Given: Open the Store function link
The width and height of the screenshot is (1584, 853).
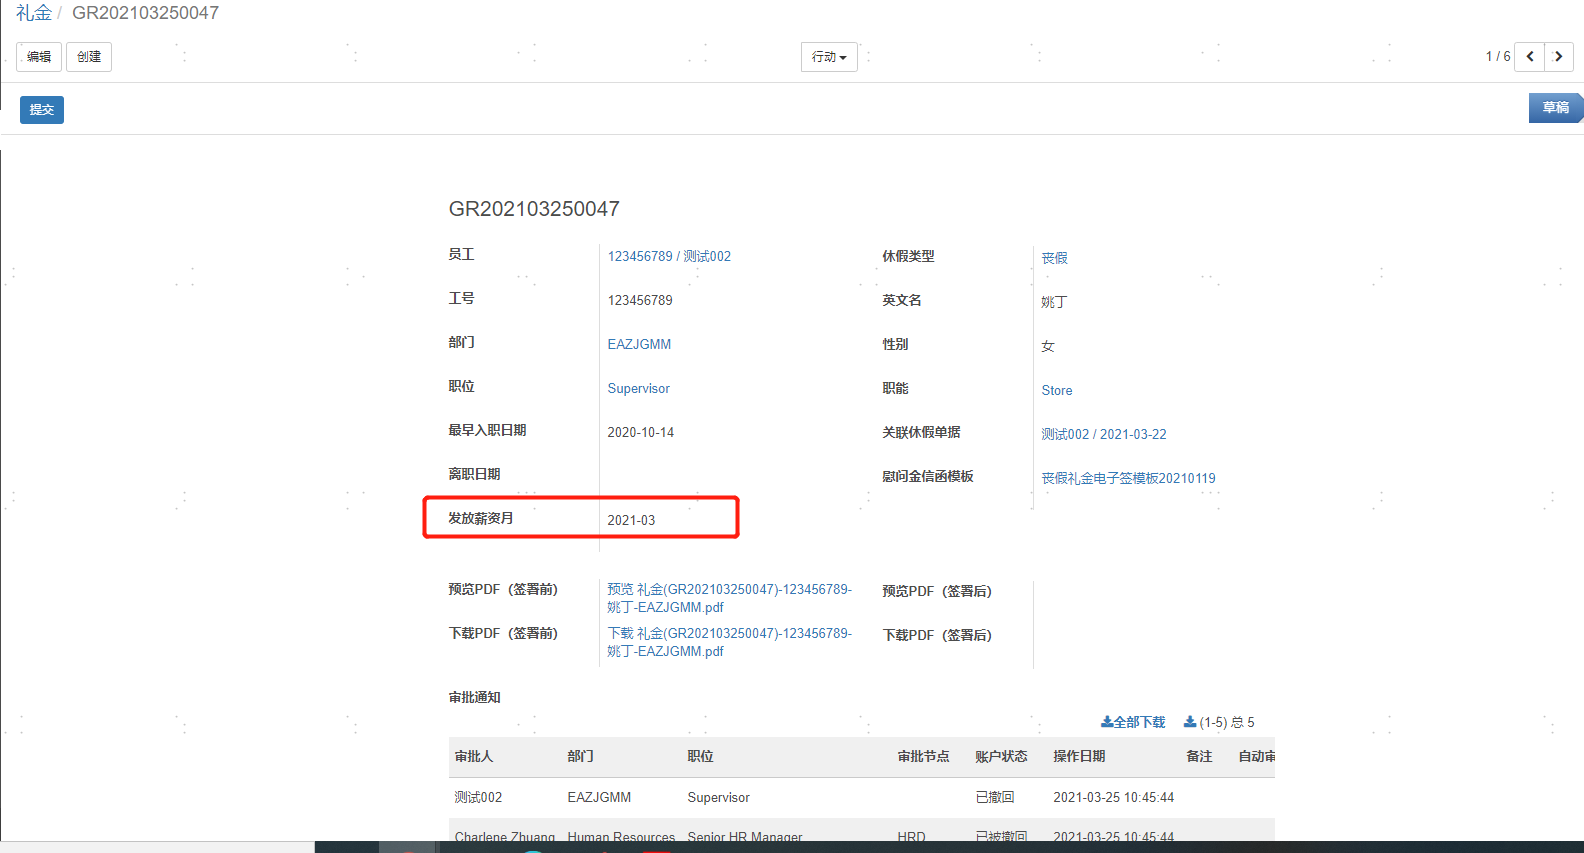Looking at the screenshot, I should pos(1056,390).
